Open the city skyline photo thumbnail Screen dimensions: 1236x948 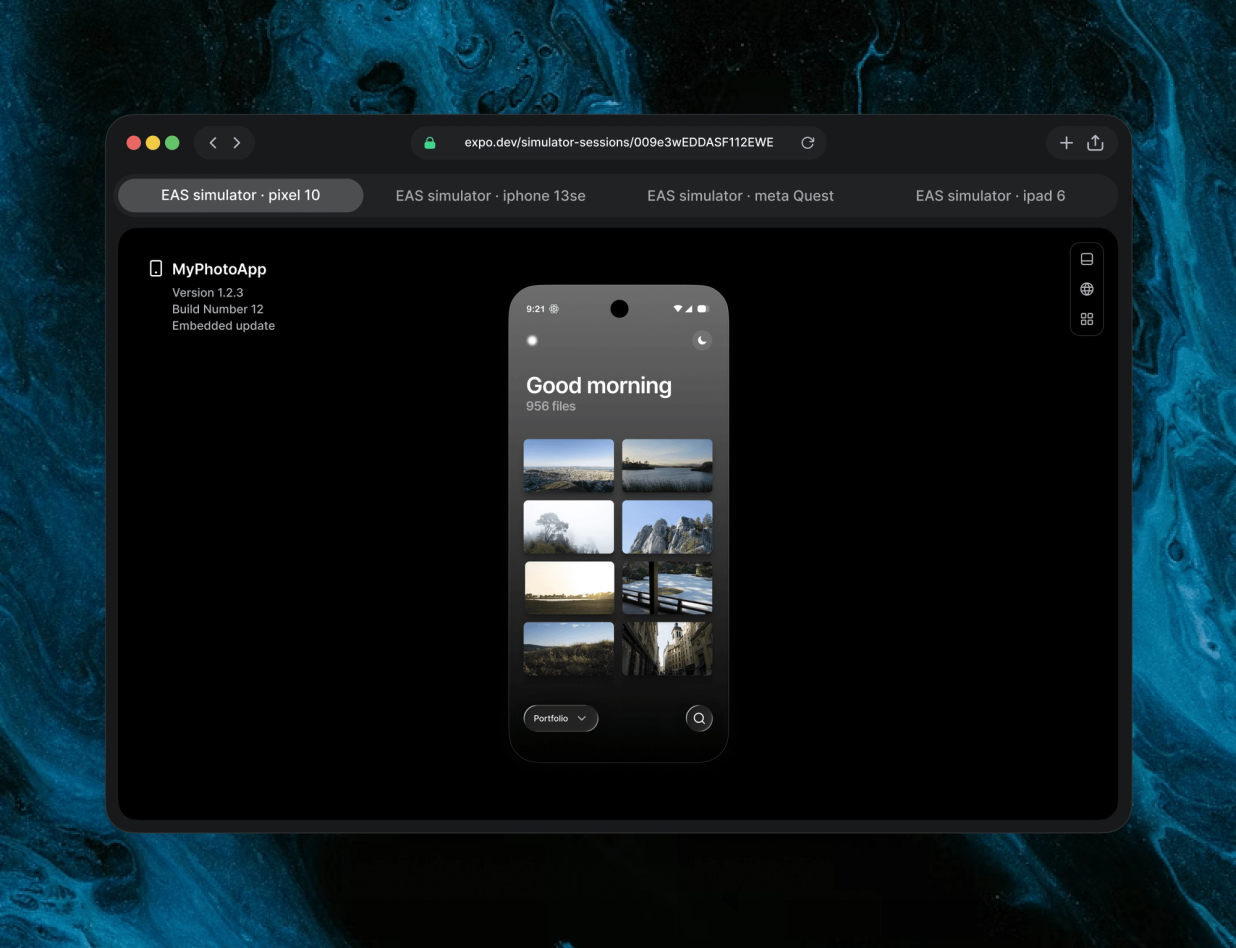tap(569, 466)
